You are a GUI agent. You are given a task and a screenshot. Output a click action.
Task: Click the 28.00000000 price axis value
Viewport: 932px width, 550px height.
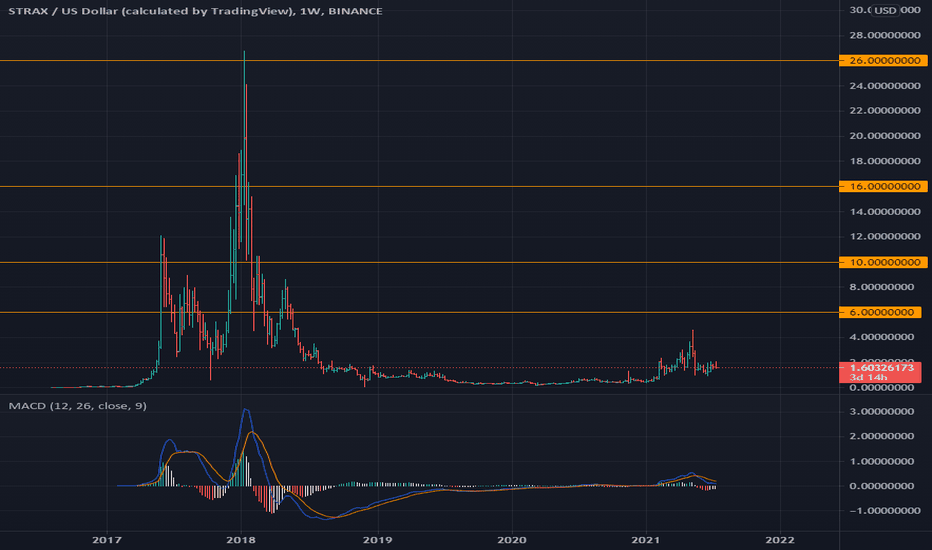[x=885, y=35]
